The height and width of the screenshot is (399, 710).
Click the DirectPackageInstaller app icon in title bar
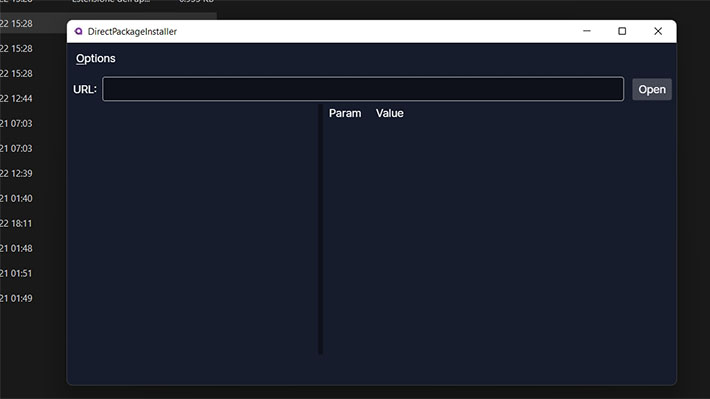tap(78, 31)
